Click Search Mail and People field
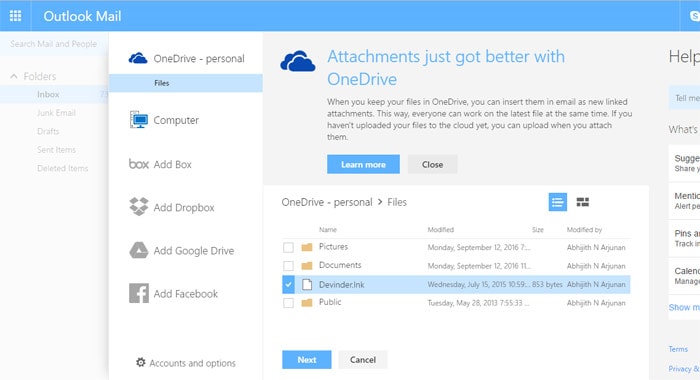Image resolution: width=700 pixels, height=380 pixels. coord(54,44)
